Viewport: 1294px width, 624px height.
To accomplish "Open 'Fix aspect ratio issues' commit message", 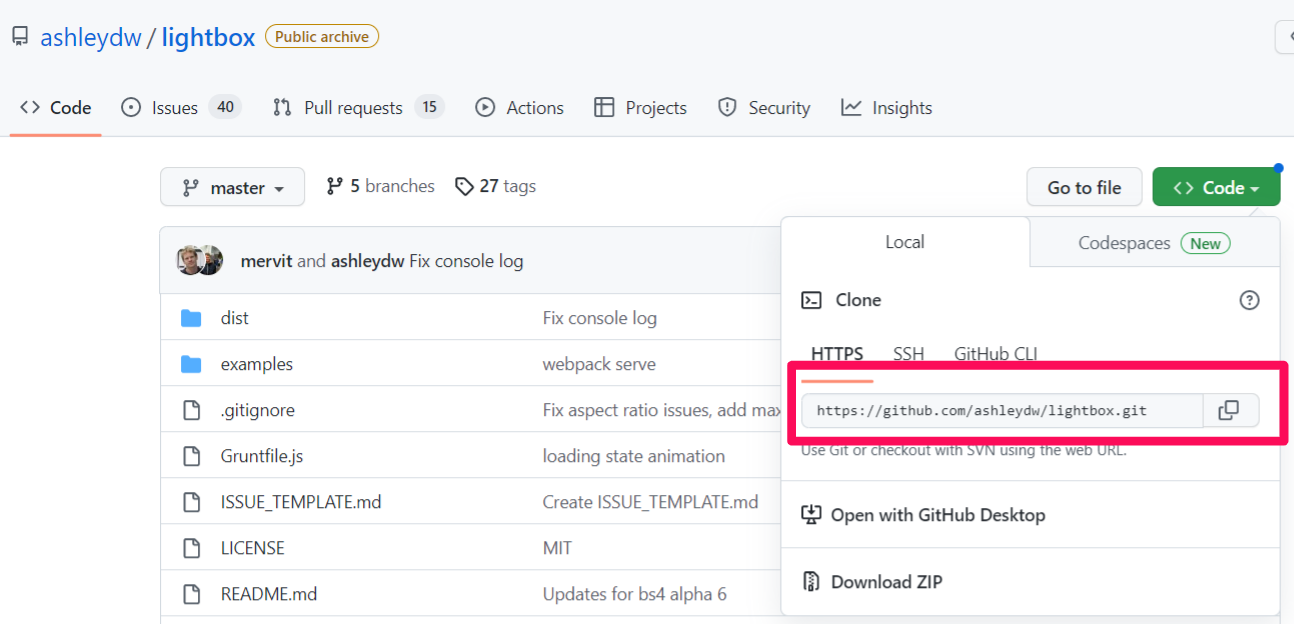I will tap(661, 410).
